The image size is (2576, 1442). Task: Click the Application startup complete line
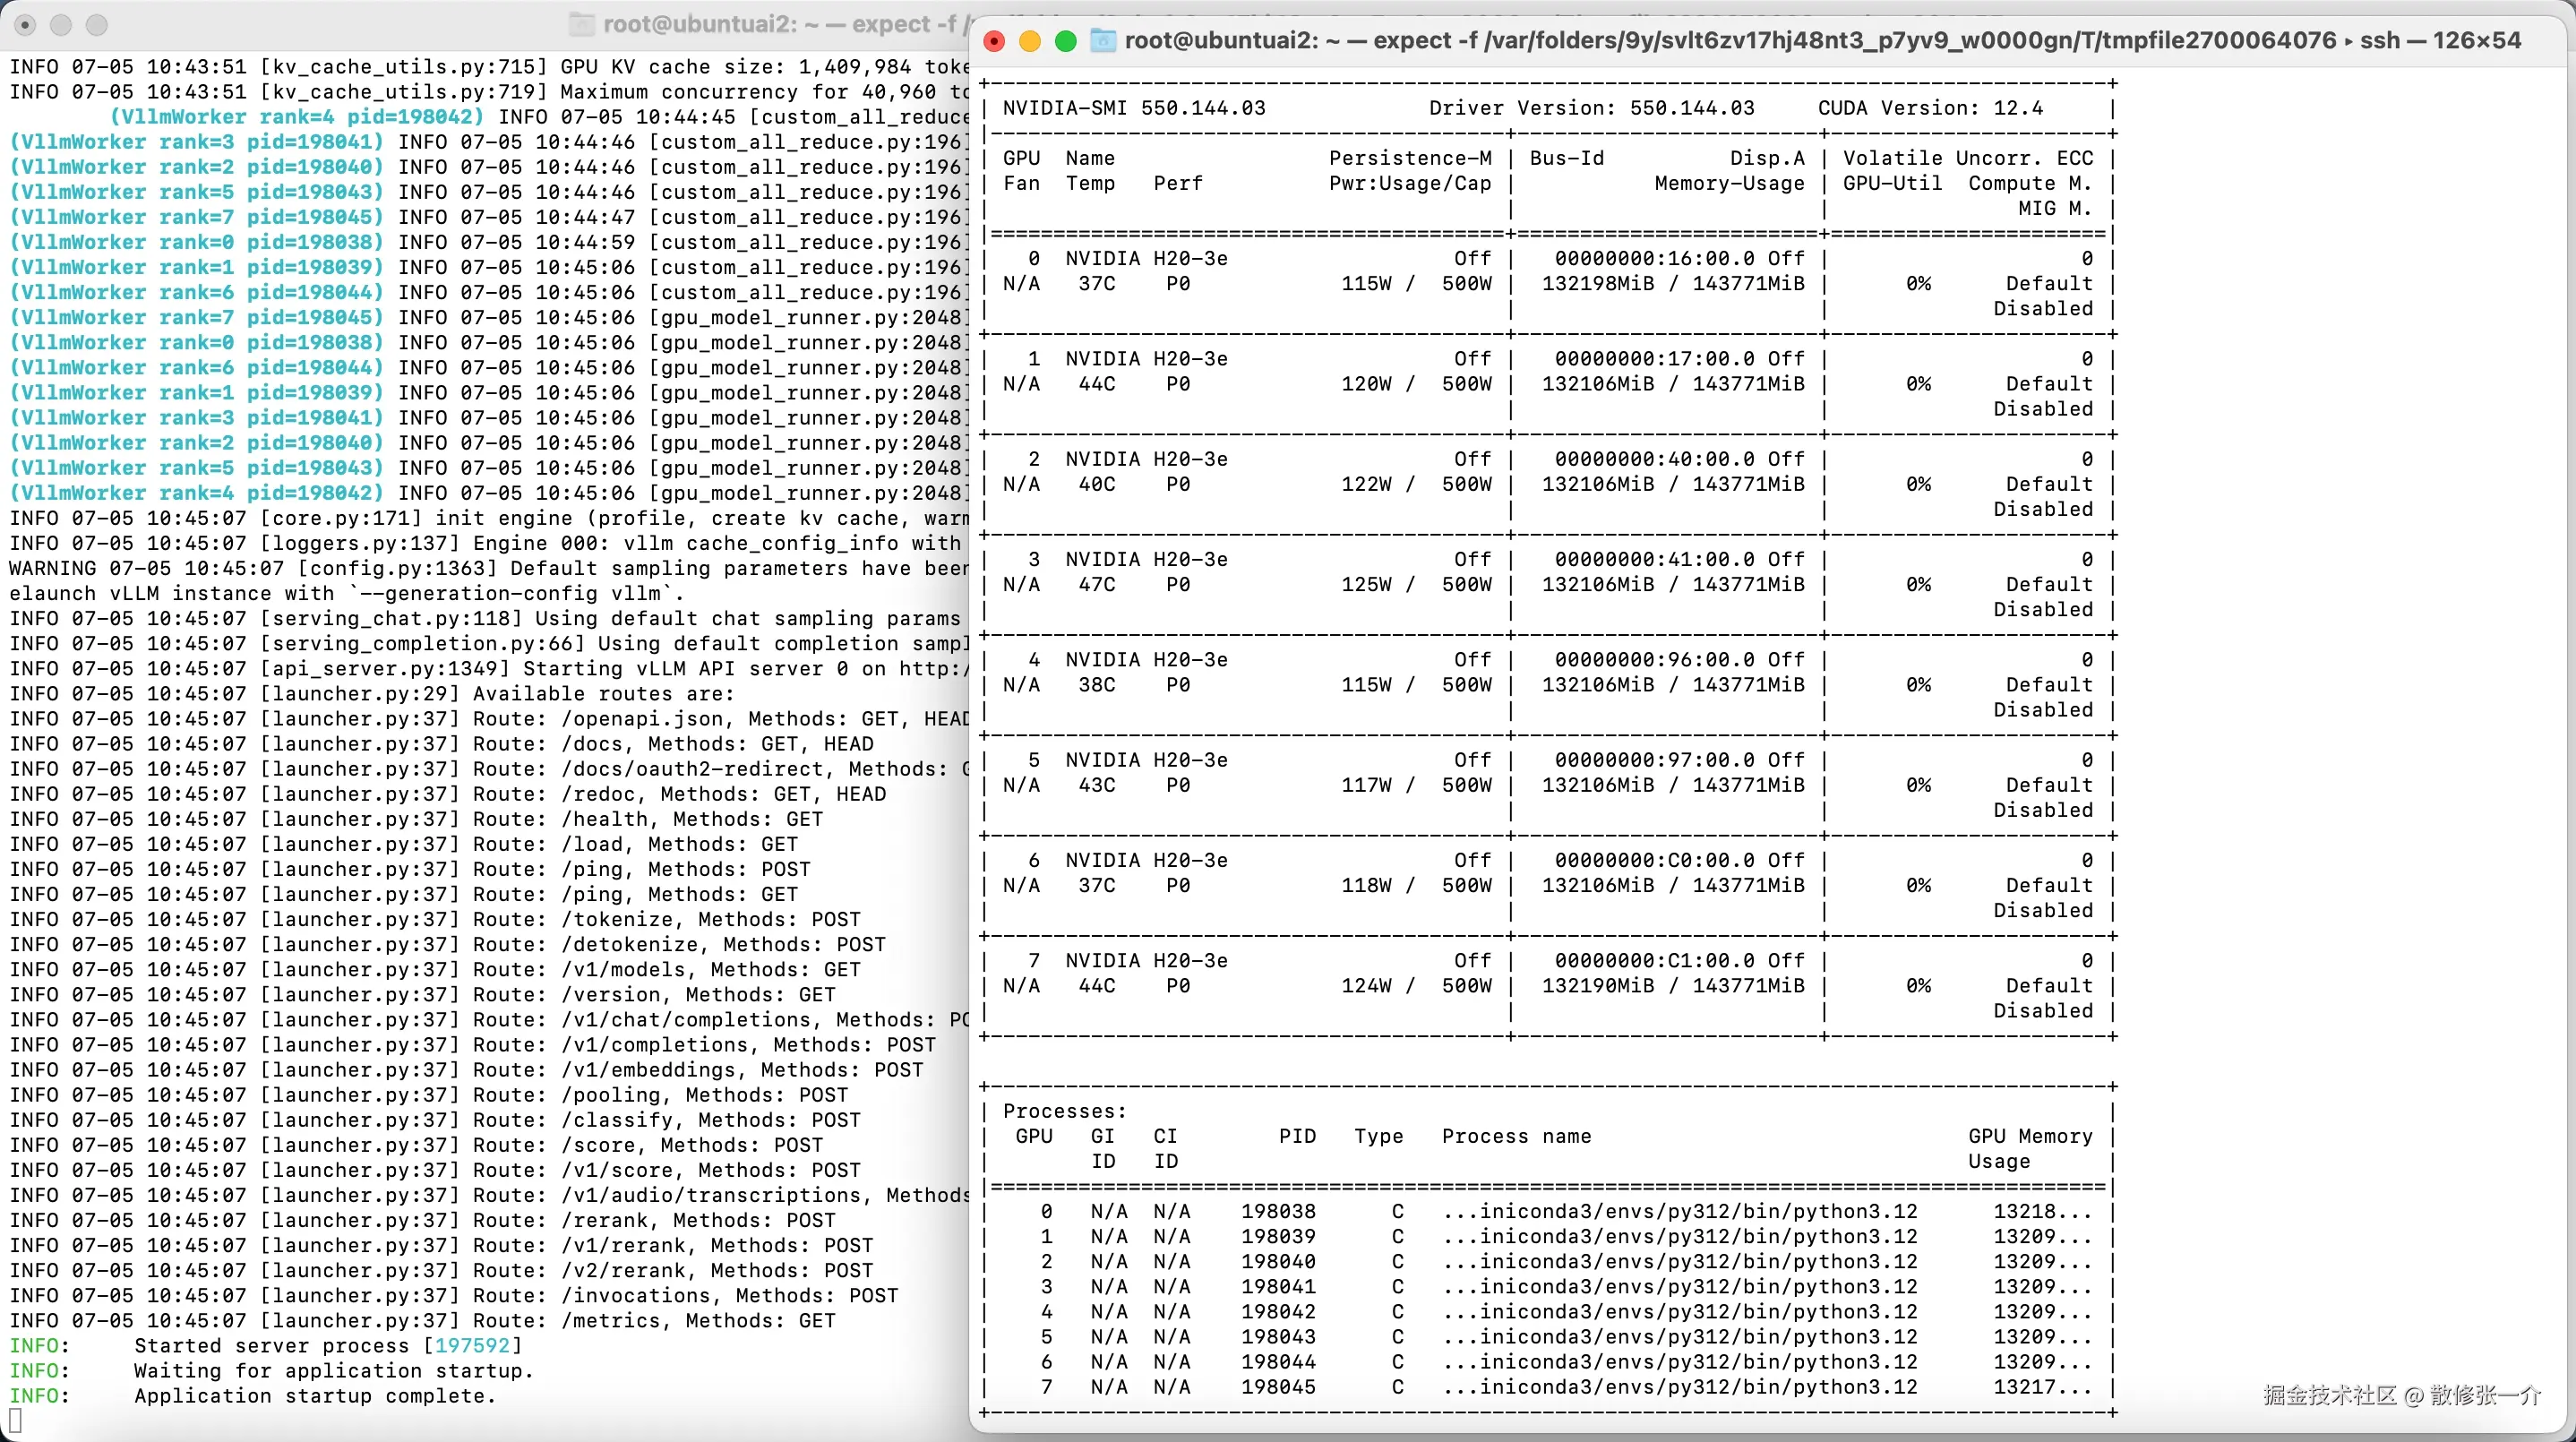[x=315, y=1395]
